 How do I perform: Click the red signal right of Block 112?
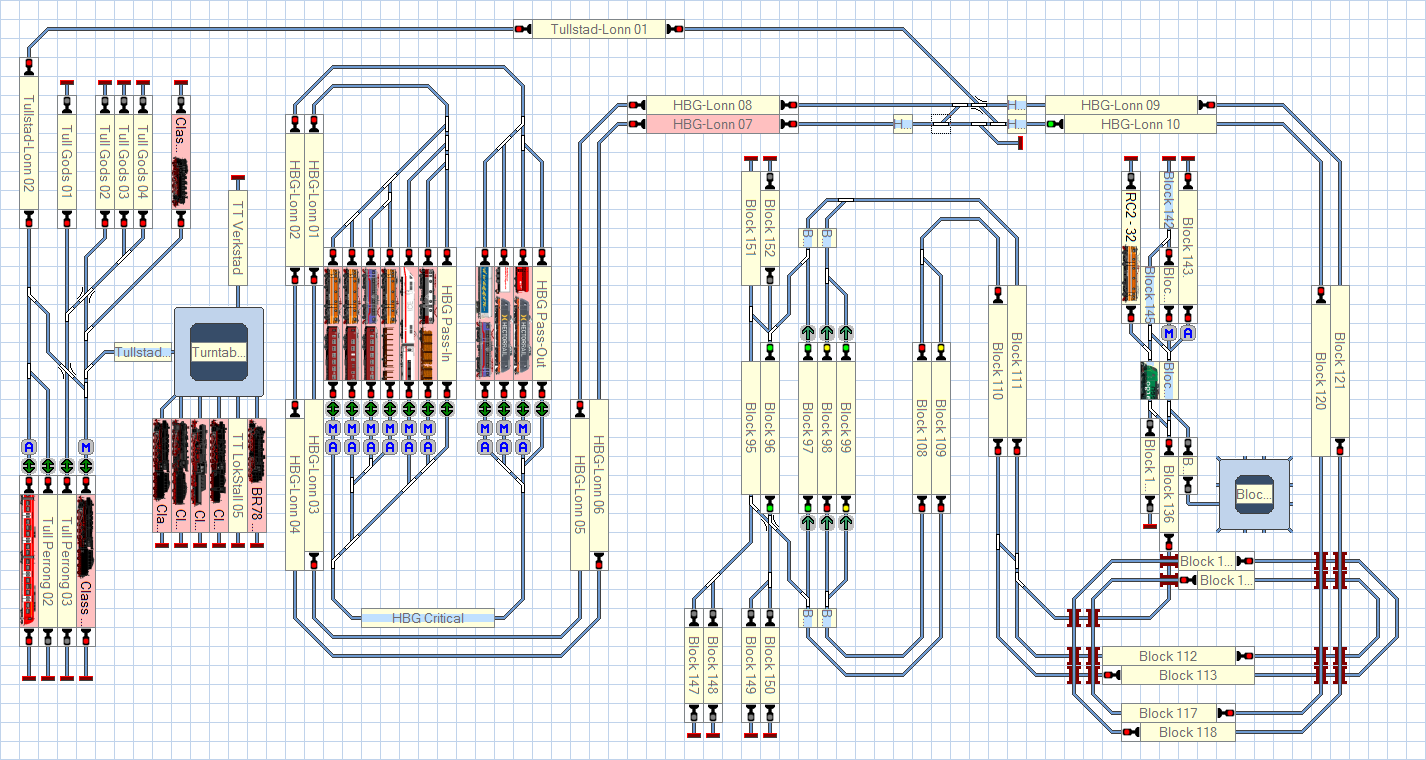click(1244, 656)
